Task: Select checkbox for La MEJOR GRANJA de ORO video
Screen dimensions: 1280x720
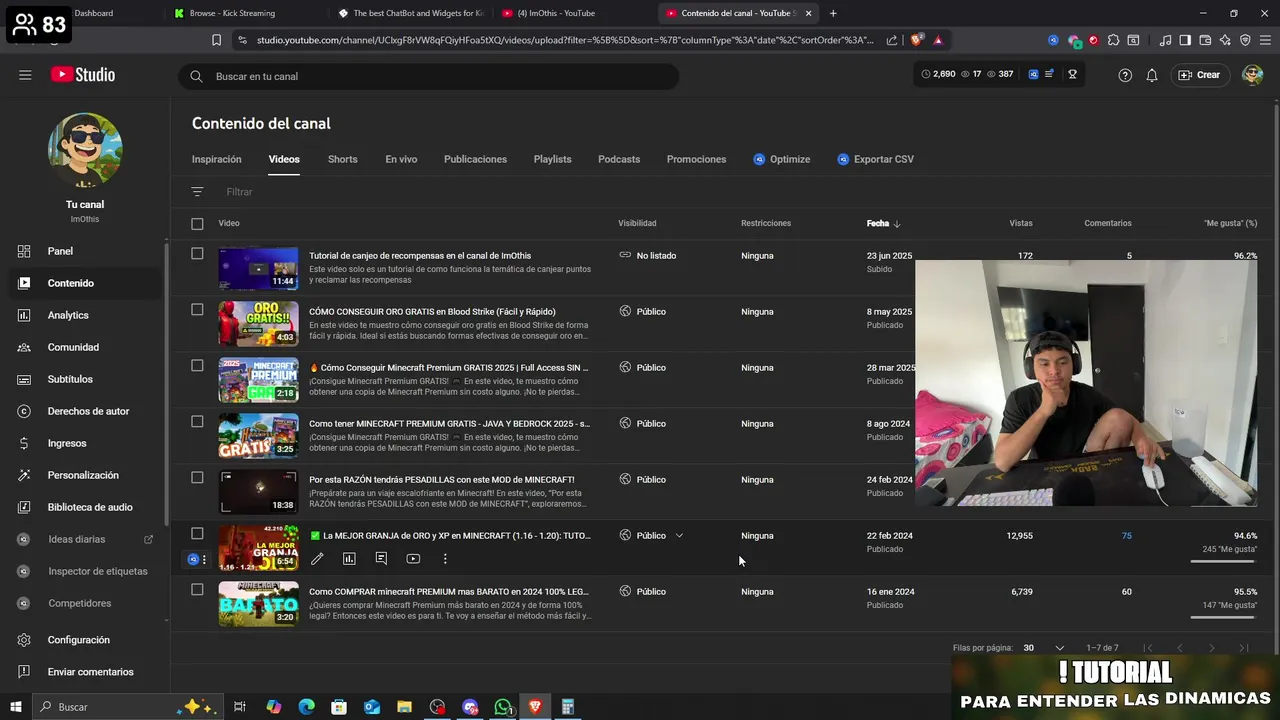Action: 197,534
